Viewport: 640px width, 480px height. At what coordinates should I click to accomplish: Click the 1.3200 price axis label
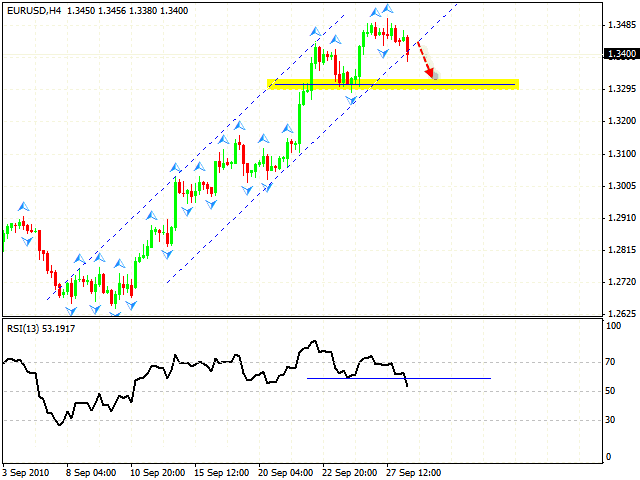(x=622, y=121)
